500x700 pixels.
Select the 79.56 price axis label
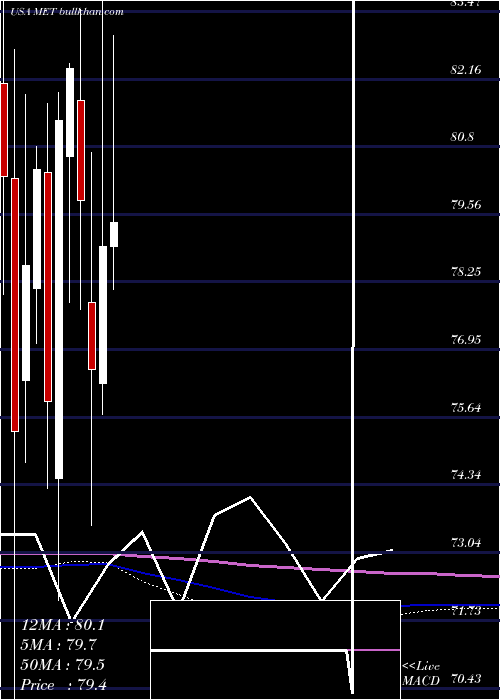pos(466,205)
